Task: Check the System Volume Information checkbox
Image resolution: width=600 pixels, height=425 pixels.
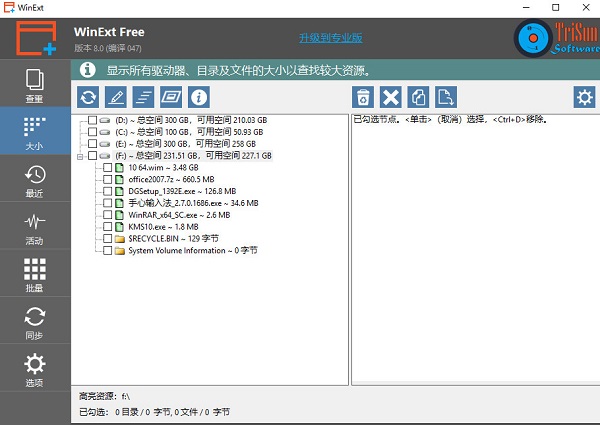Action: coord(108,251)
